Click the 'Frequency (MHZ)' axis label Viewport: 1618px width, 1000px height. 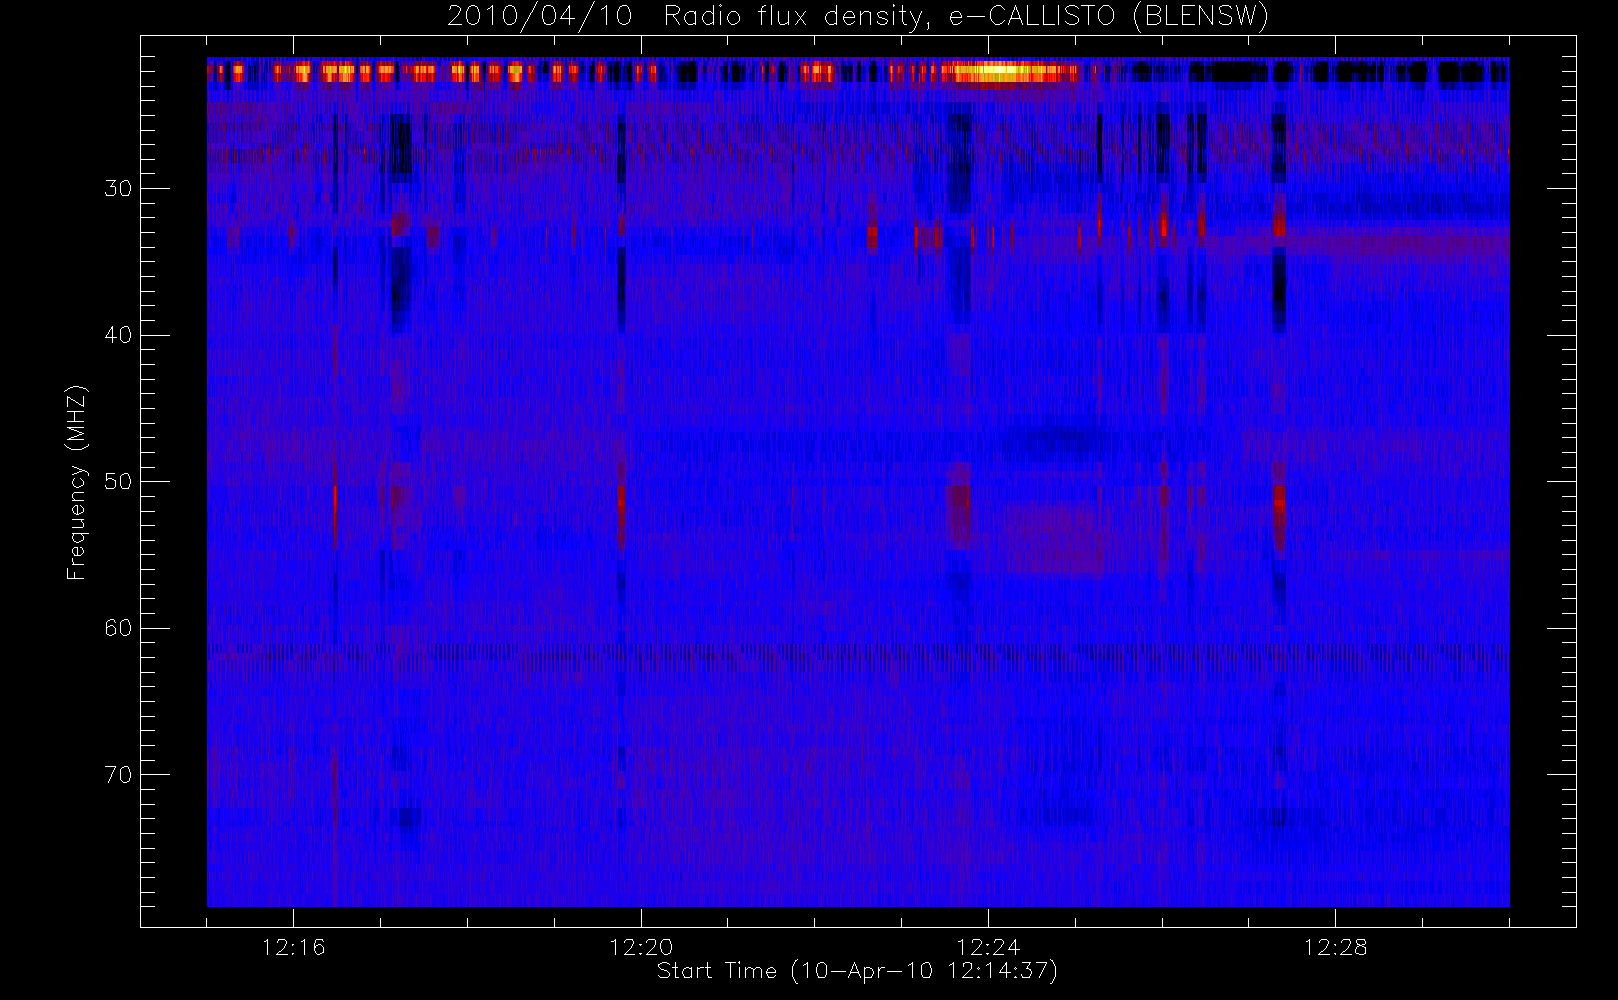click(x=77, y=482)
